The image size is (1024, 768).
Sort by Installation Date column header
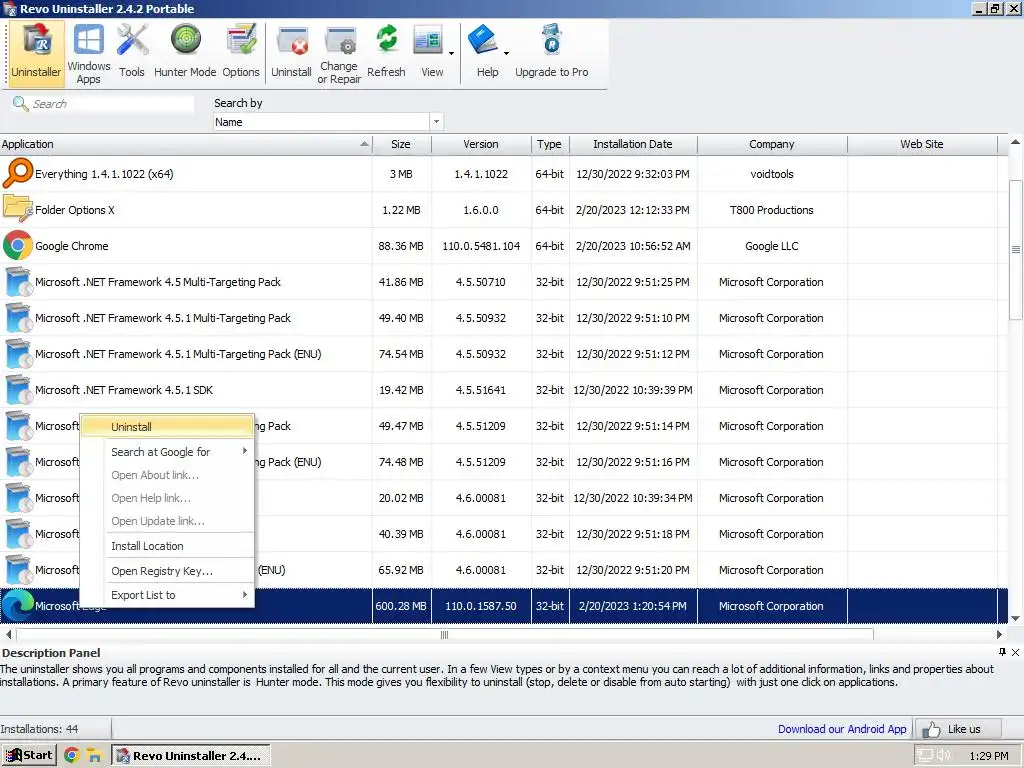click(x=633, y=144)
